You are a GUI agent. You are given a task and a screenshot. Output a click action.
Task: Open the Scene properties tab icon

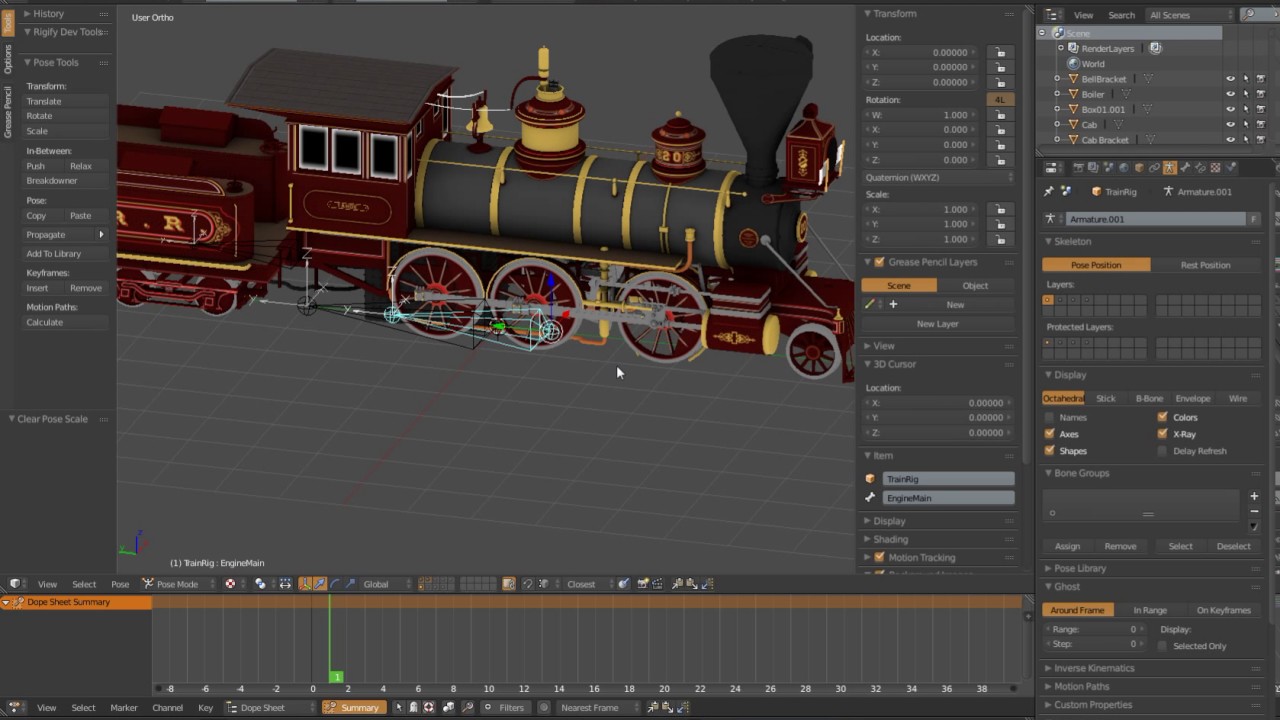click(1108, 167)
